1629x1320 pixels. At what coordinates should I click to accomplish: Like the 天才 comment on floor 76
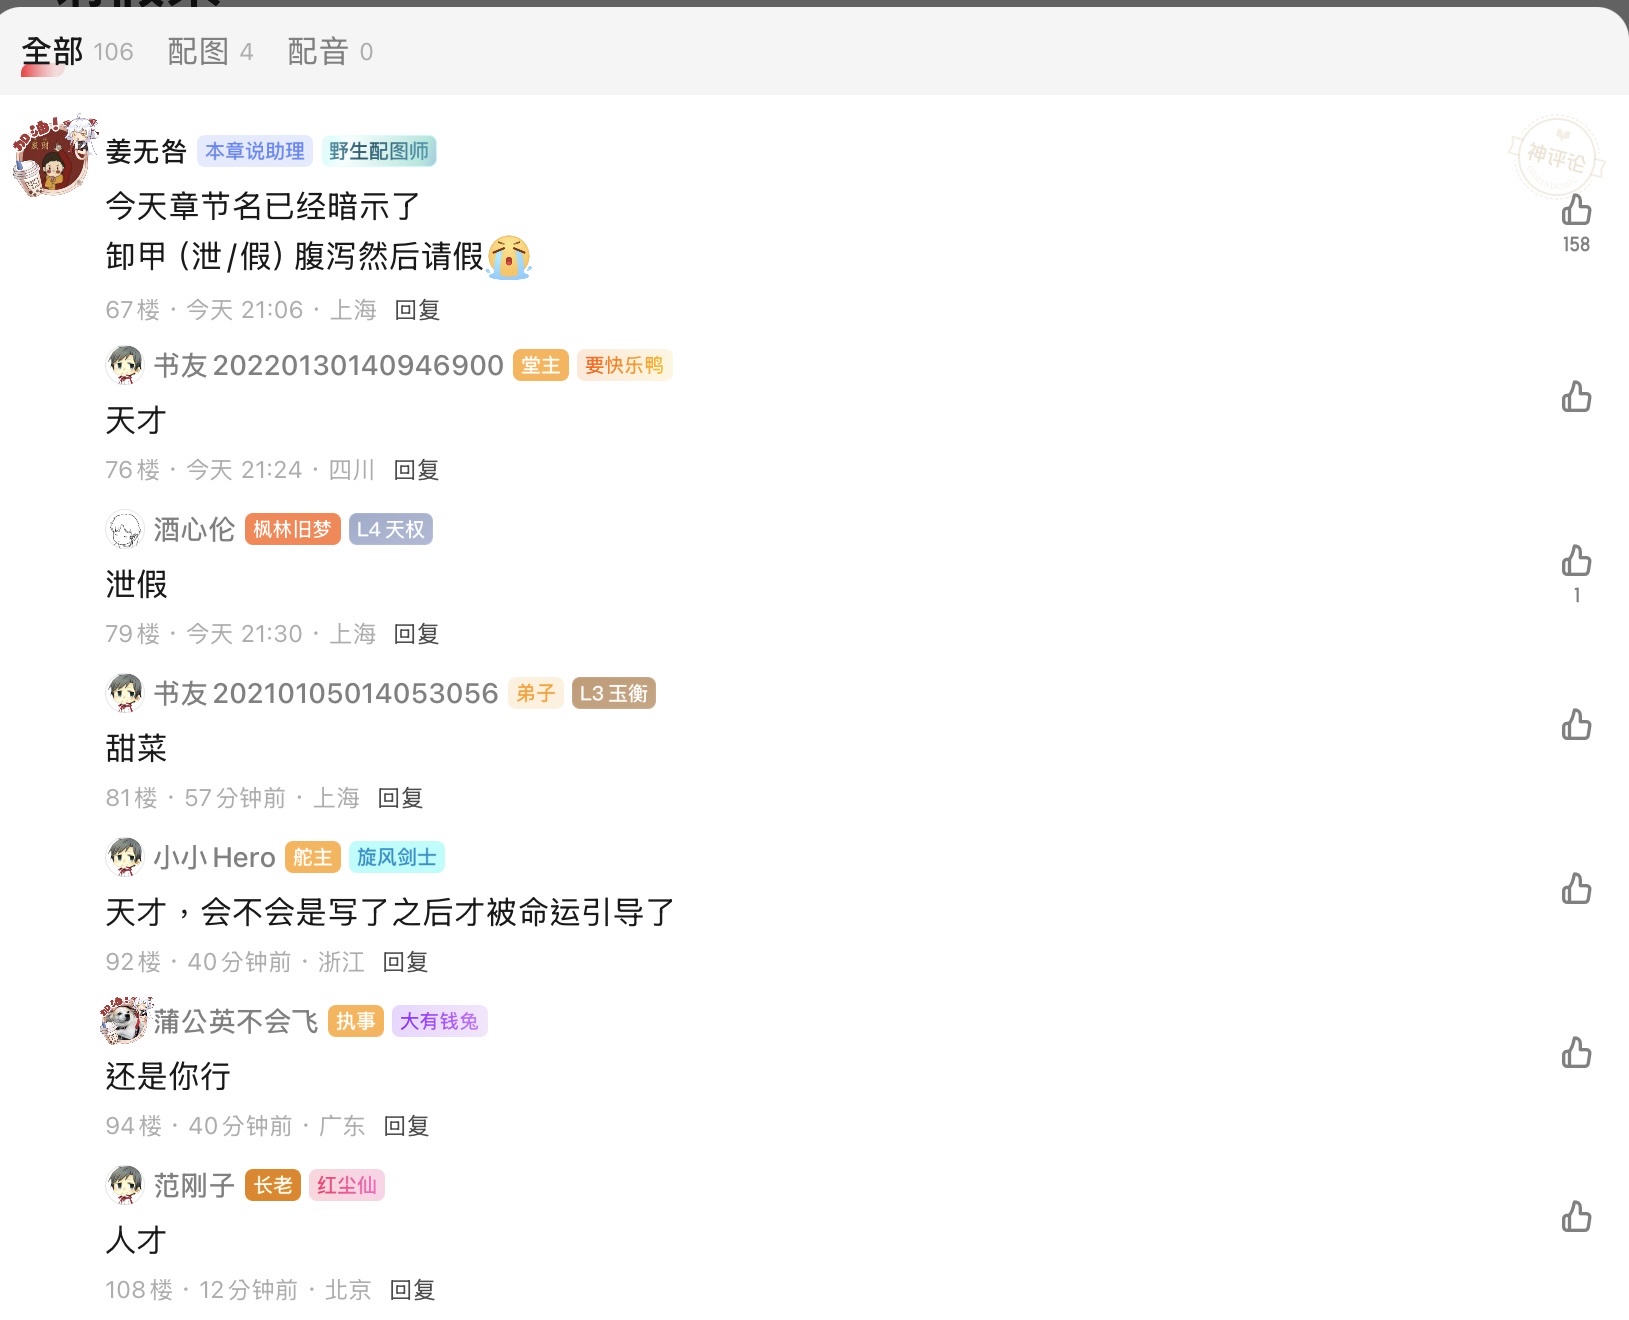[1576, 397]
